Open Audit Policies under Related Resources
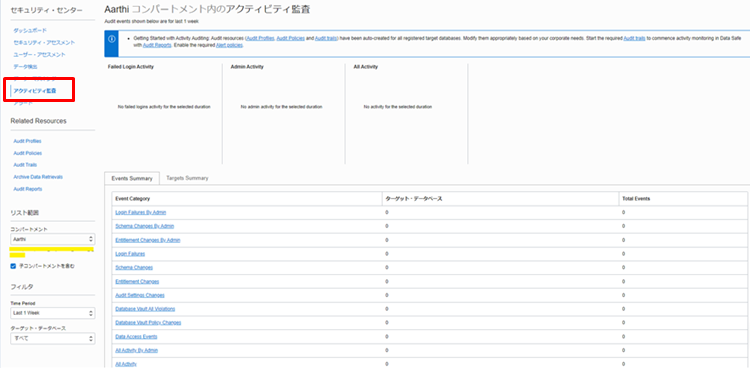 (28, 153)
